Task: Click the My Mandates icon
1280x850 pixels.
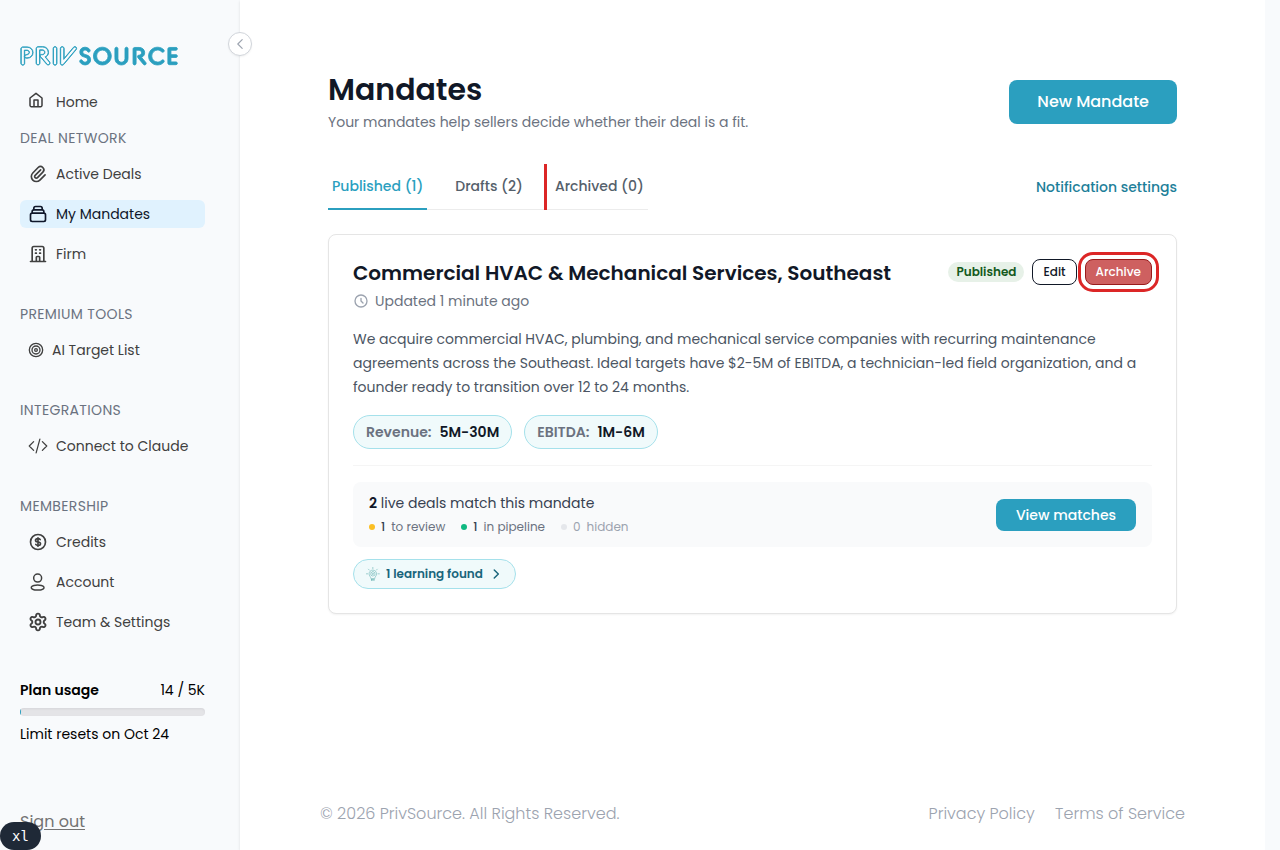Action: coord(38,214)
